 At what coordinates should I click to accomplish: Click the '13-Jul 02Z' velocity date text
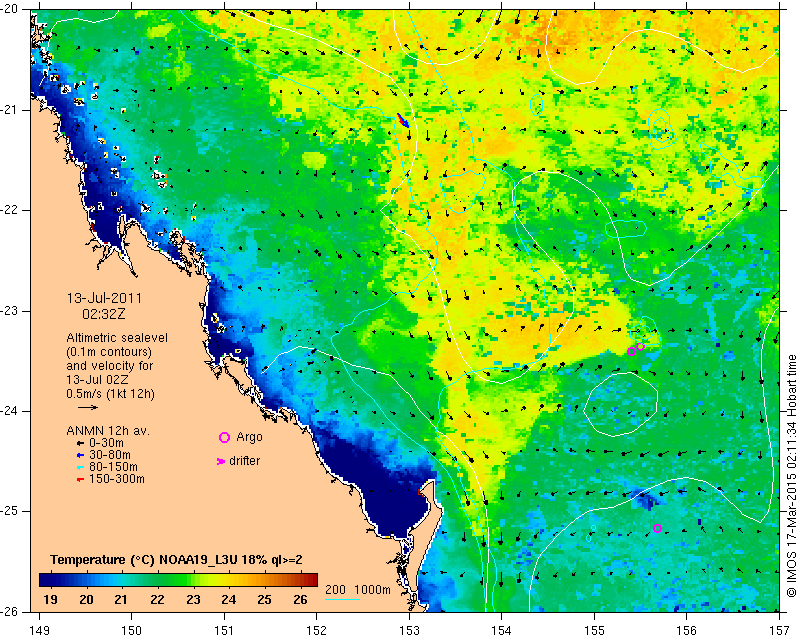tap(97, 380)
